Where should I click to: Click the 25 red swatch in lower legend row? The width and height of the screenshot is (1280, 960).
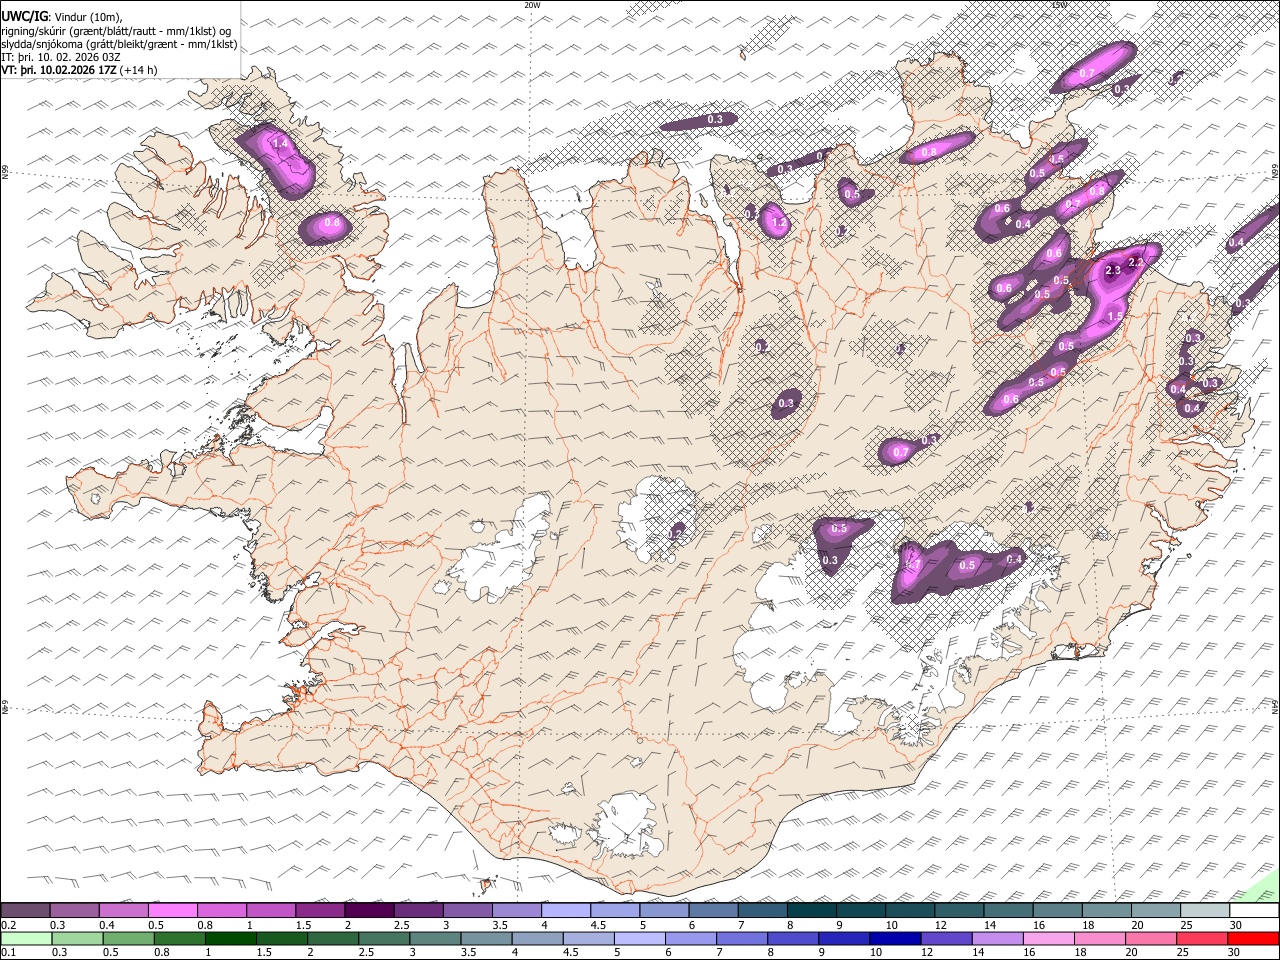[x=1202, y=939]
